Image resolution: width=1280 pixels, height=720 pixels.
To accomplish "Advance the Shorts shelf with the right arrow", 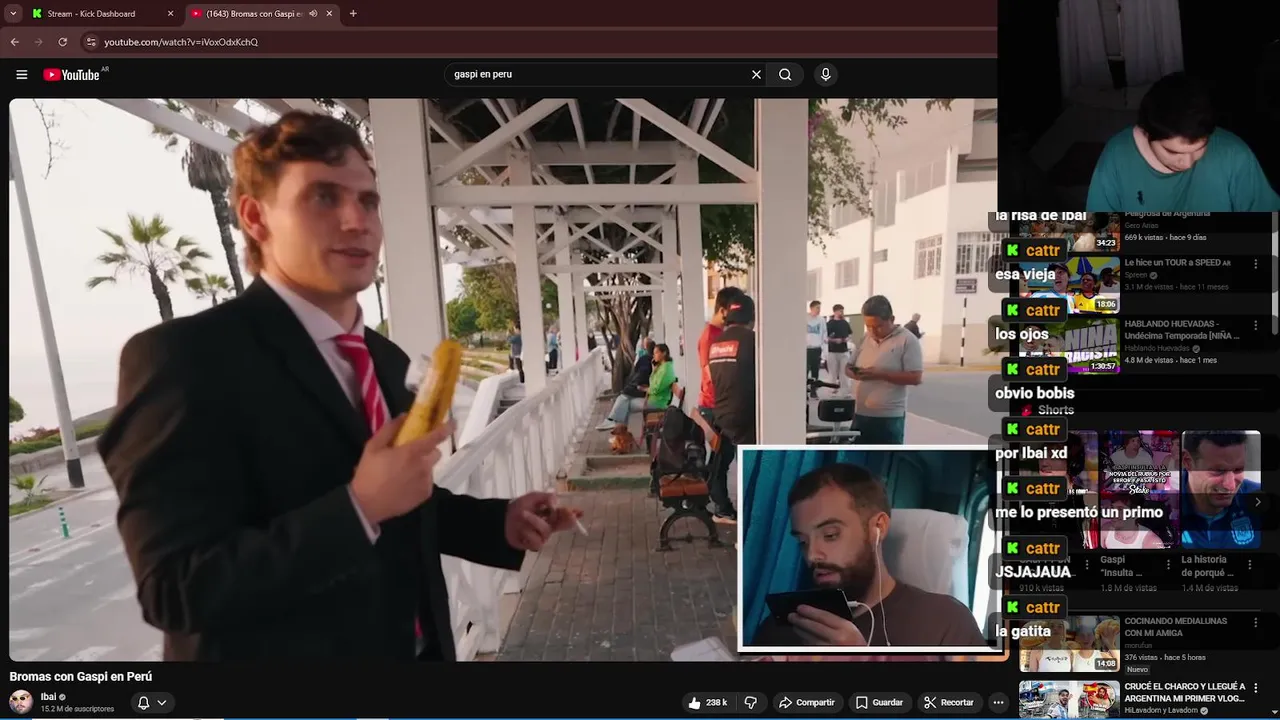I will click(x=1258, y=502).
